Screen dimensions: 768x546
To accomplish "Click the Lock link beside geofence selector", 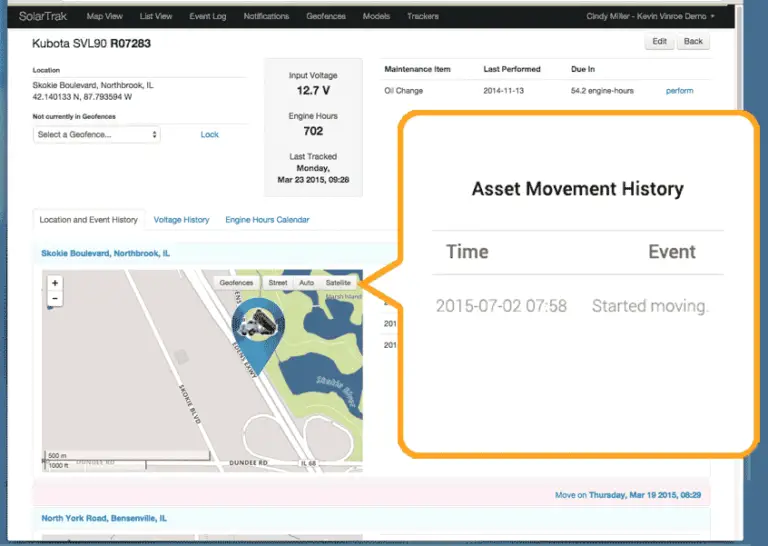I will (x=209, y=134).
